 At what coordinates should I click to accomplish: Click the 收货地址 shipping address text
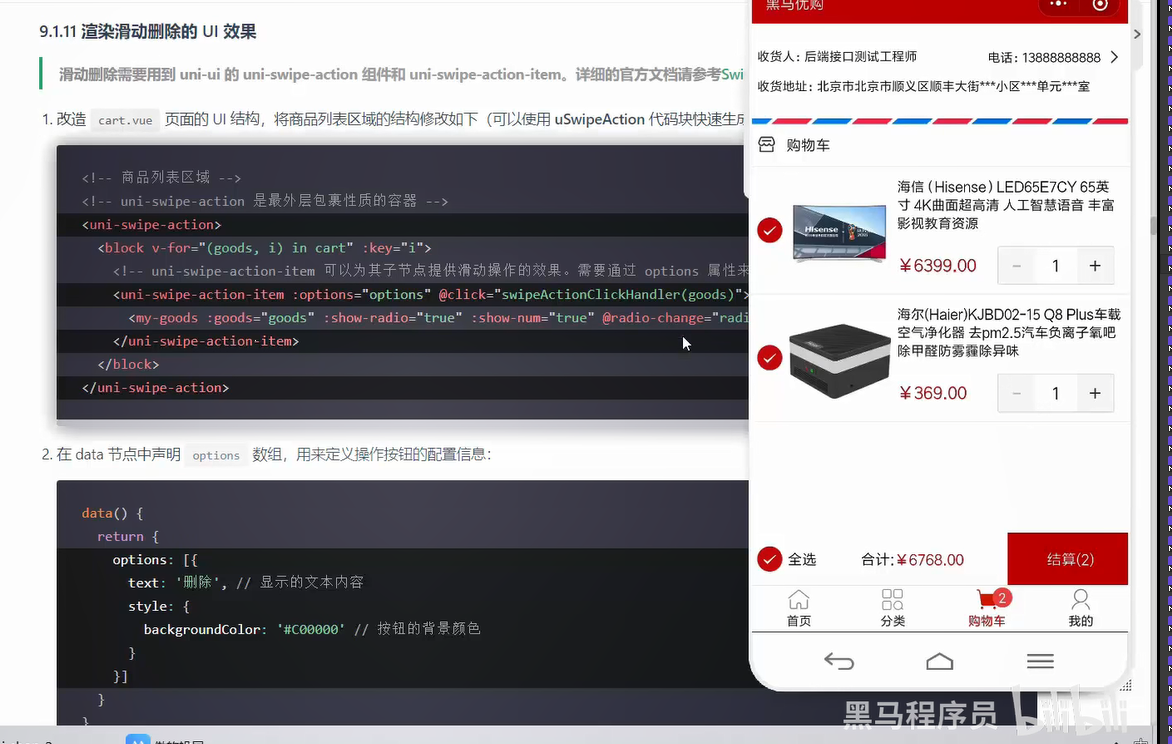pos(923,87)
